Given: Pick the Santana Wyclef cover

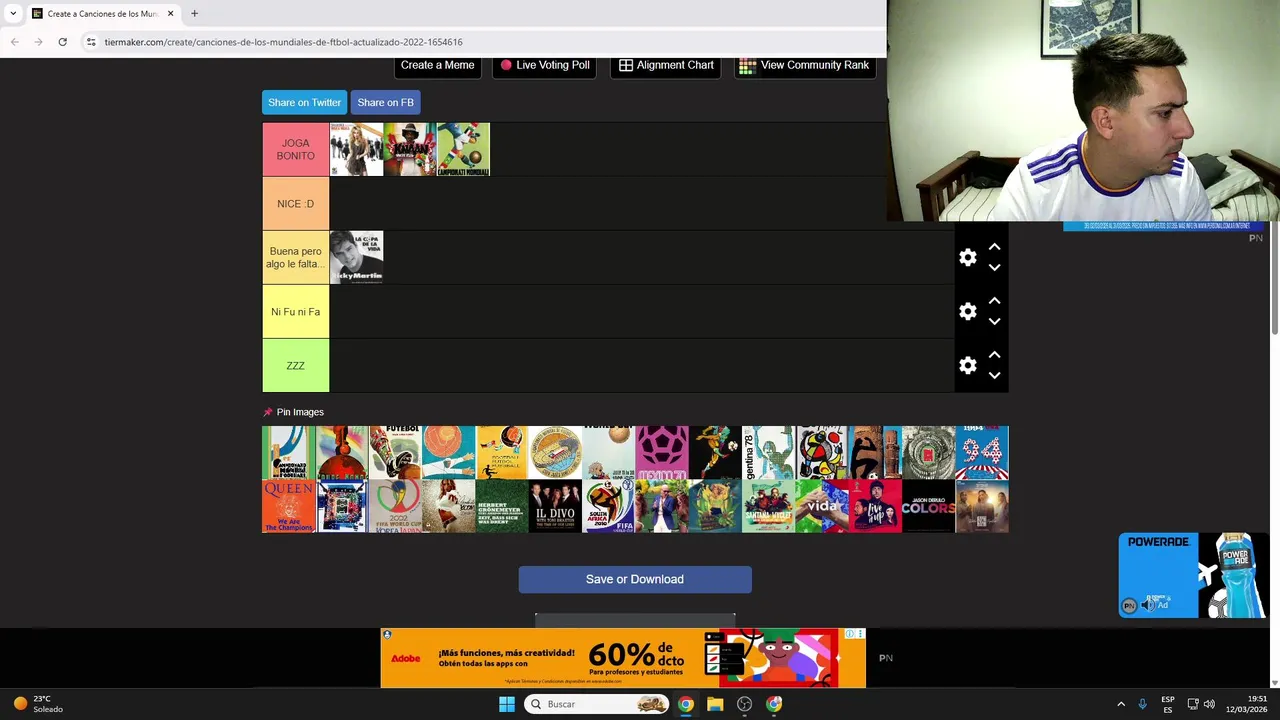Looking at the screenshot, I should 768,506.
